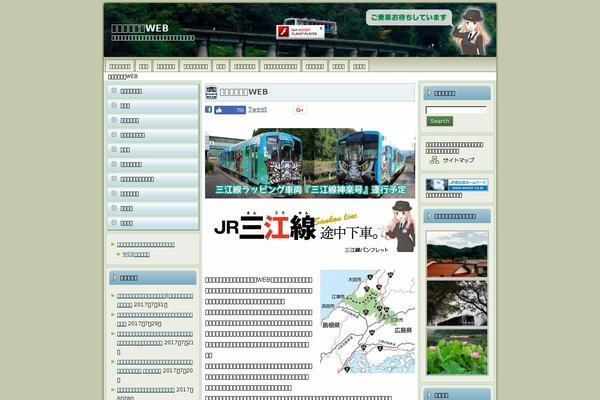Open the news item dated 2017年7月21日

click(155, 343)
